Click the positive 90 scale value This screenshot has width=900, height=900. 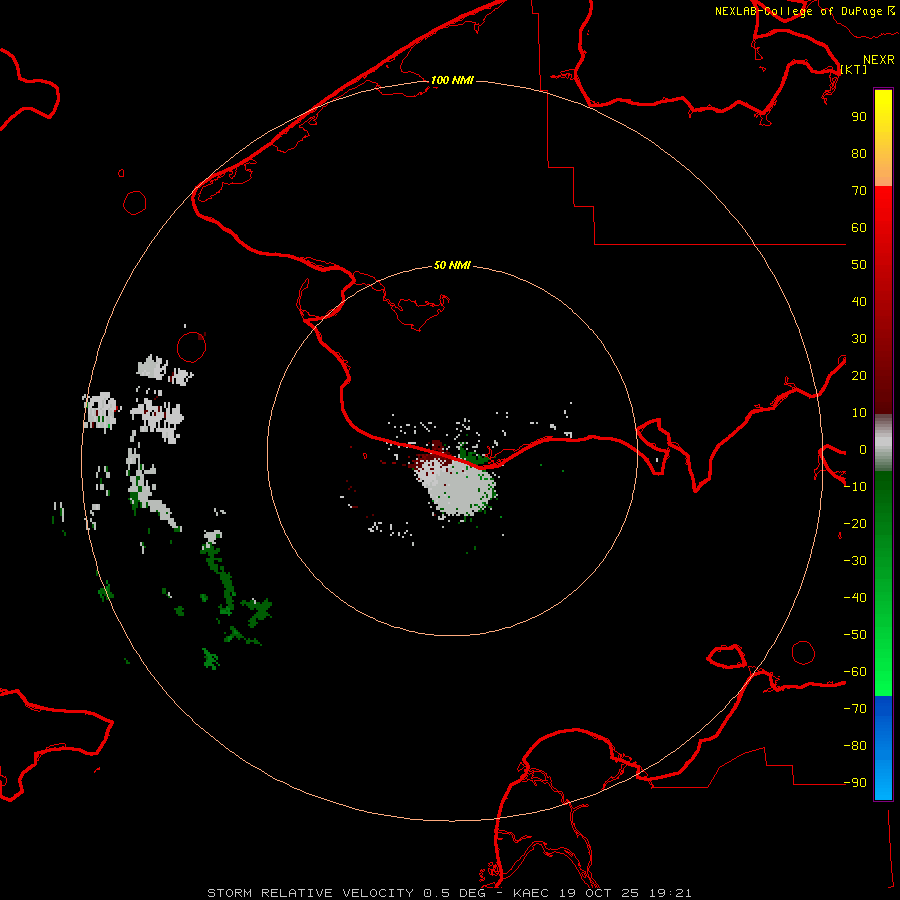(859, 117)
